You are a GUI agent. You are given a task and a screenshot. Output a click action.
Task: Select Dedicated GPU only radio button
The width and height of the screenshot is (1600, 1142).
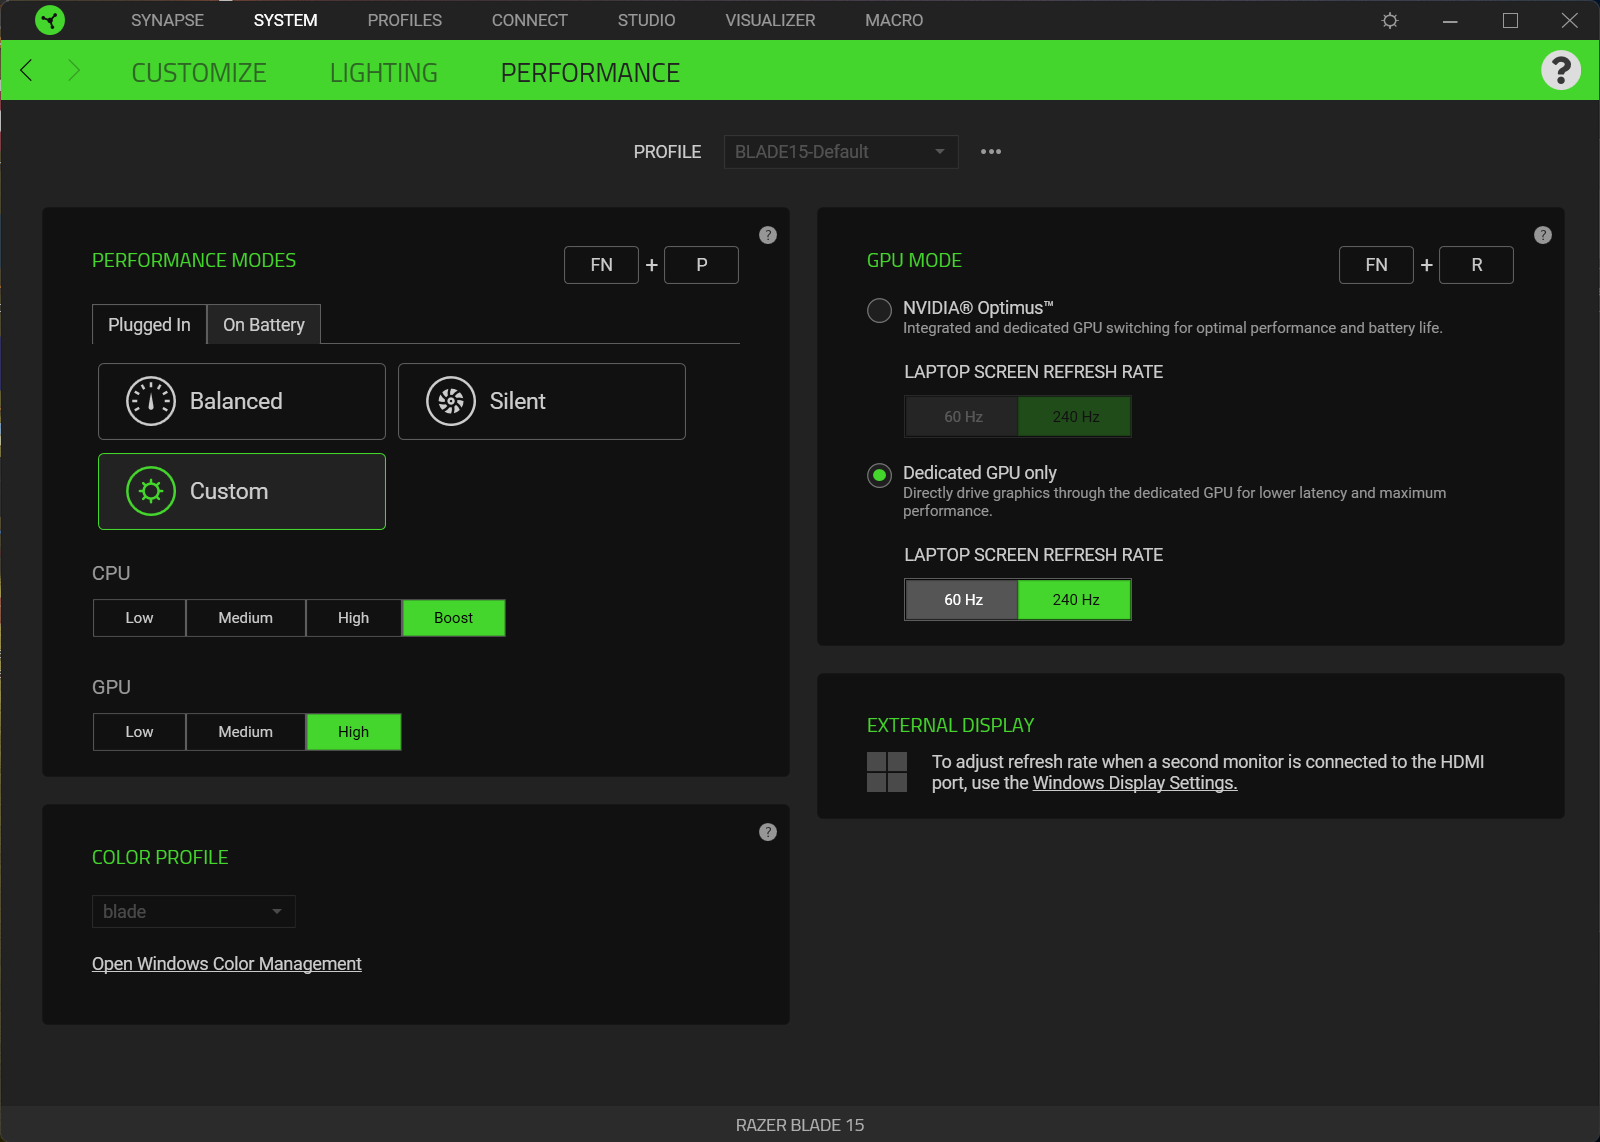tap(879, 475)
